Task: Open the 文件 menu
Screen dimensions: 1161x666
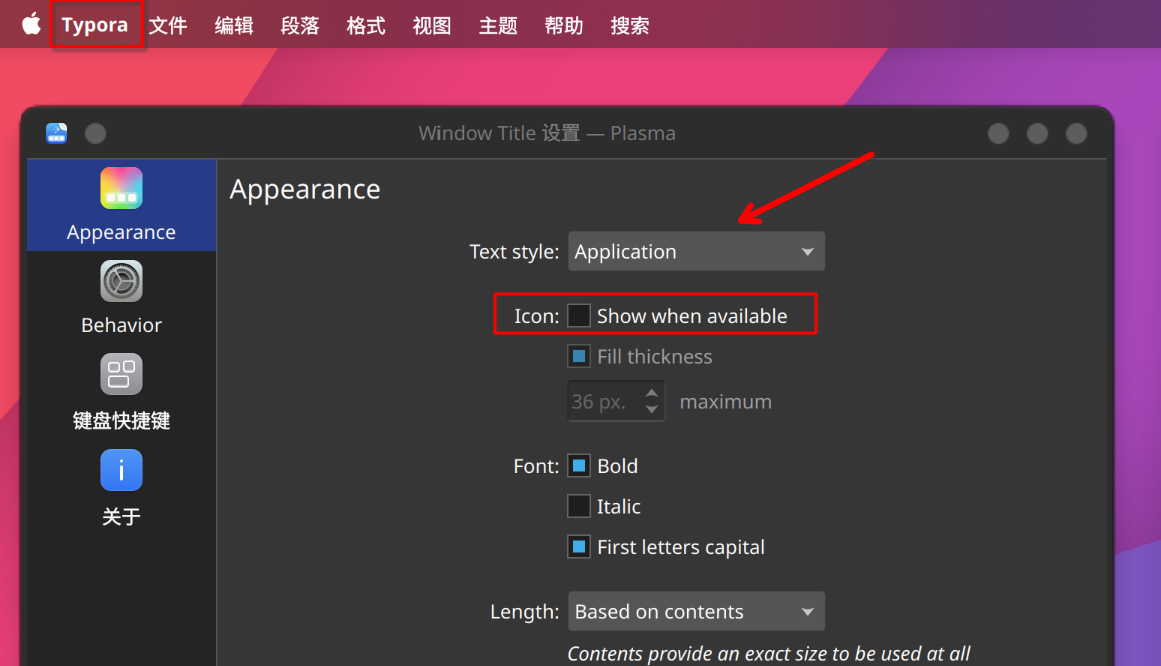Action: [168, 26]
